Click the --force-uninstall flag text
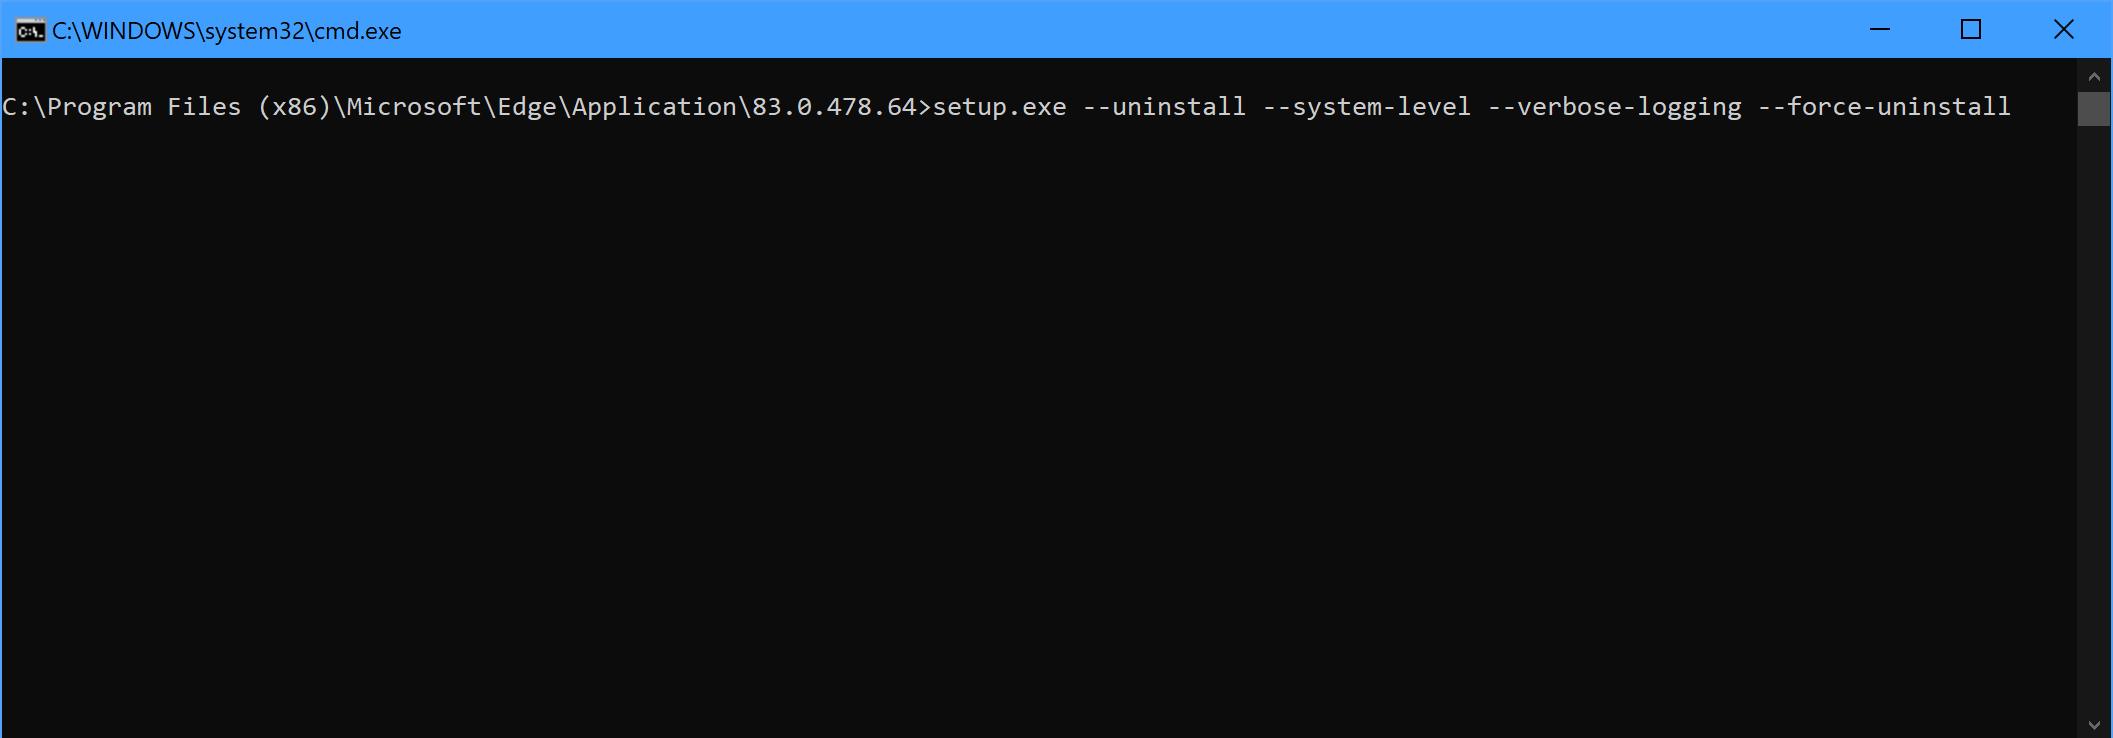Viewport: 2113px width, 738px height. point(1888,107)
